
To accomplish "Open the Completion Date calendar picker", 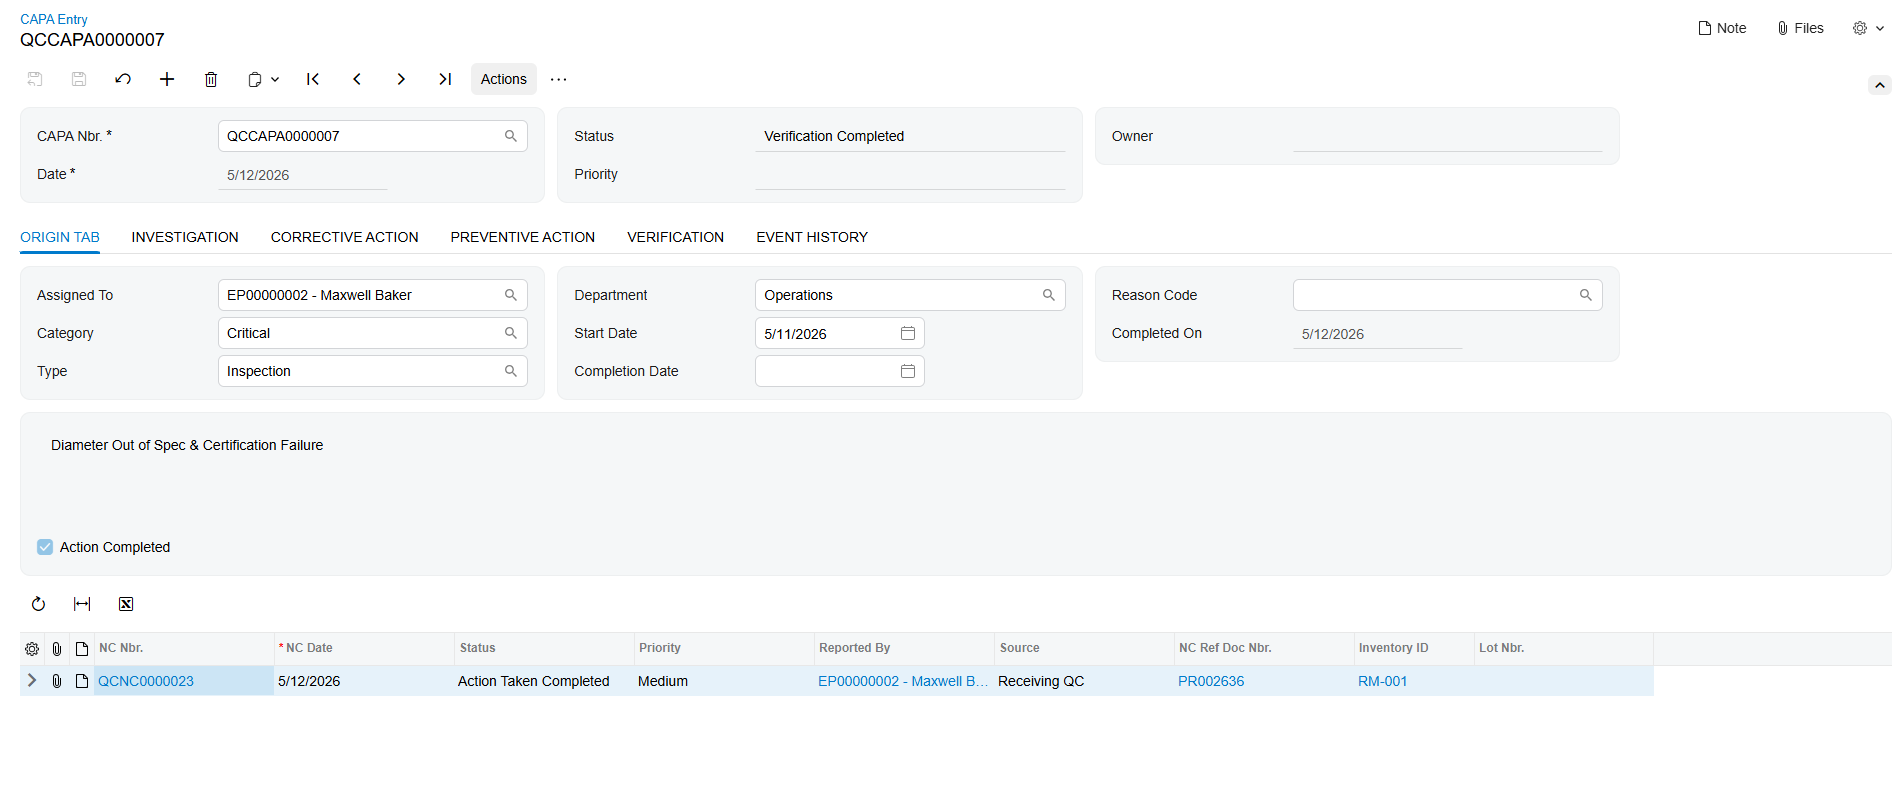I will [908, 371].
